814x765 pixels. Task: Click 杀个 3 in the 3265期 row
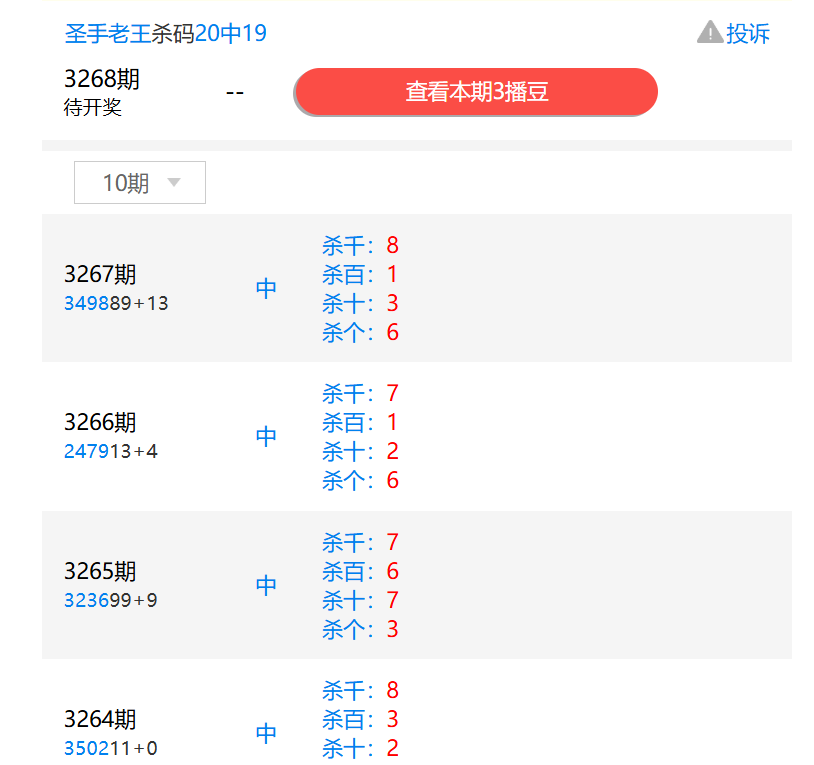(360, 629)
